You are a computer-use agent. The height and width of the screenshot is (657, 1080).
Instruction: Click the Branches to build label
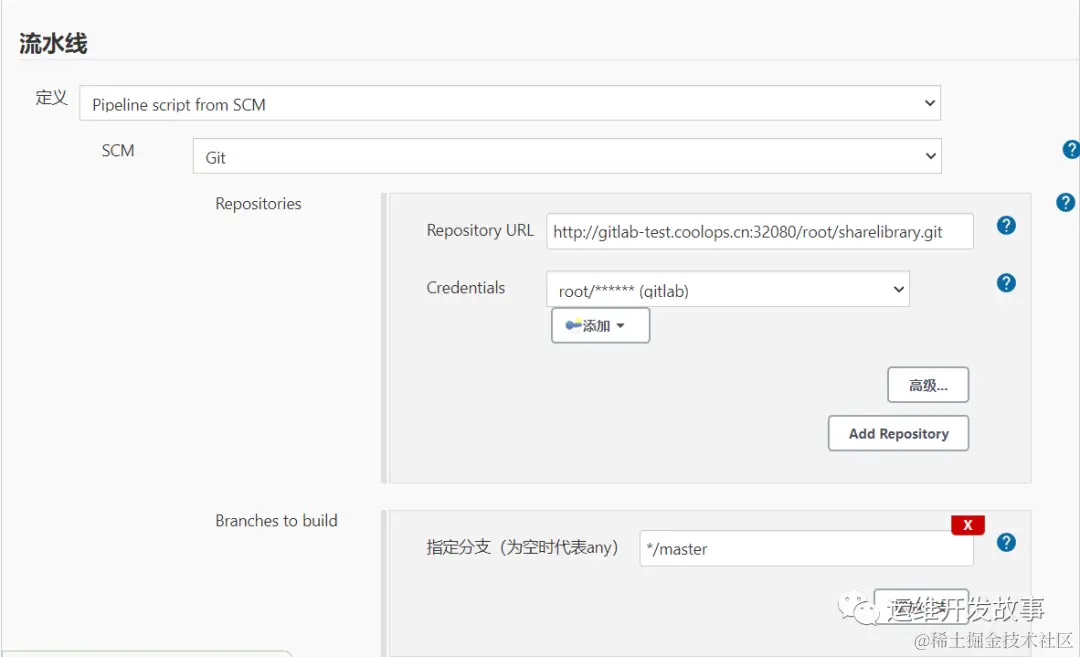tap(276, 521)
